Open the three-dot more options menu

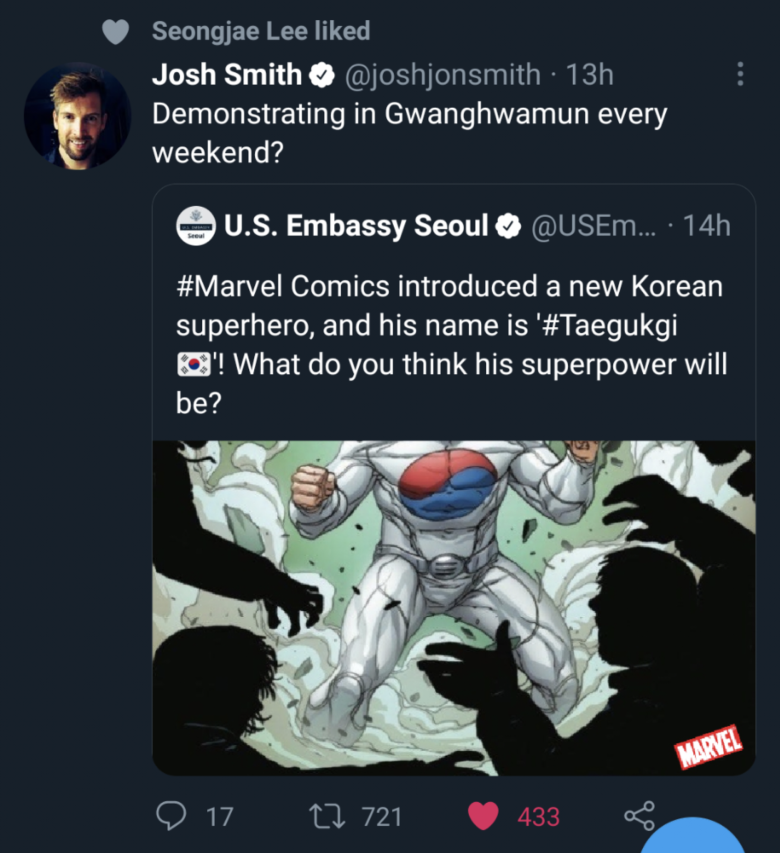click(740, 74)
